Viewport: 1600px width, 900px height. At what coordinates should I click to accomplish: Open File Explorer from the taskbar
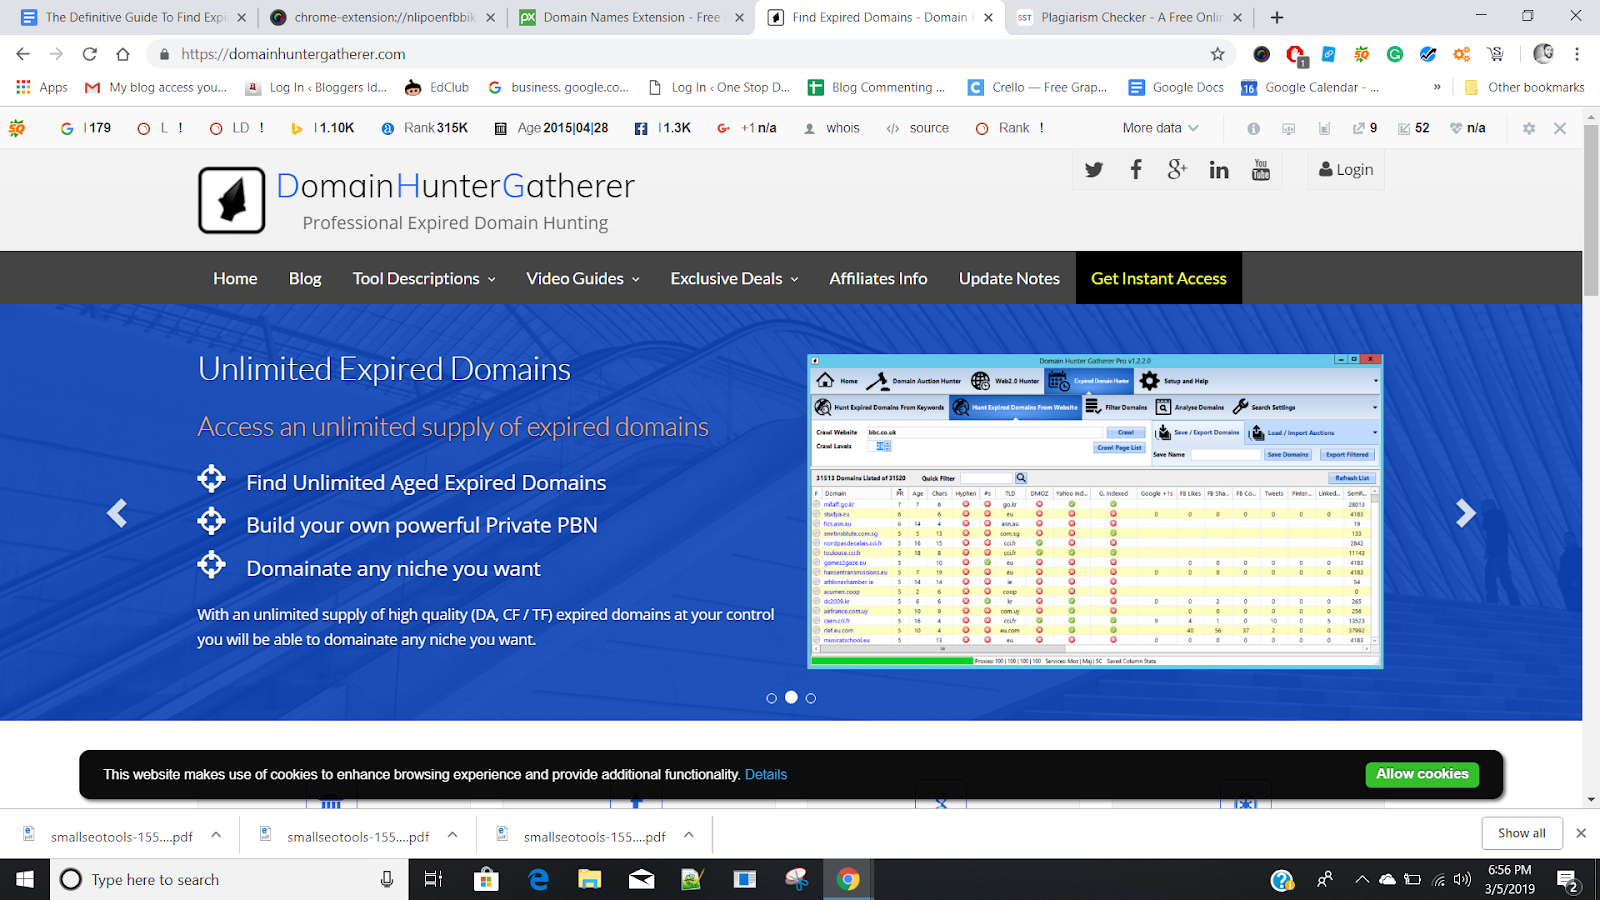click(589, 879)
